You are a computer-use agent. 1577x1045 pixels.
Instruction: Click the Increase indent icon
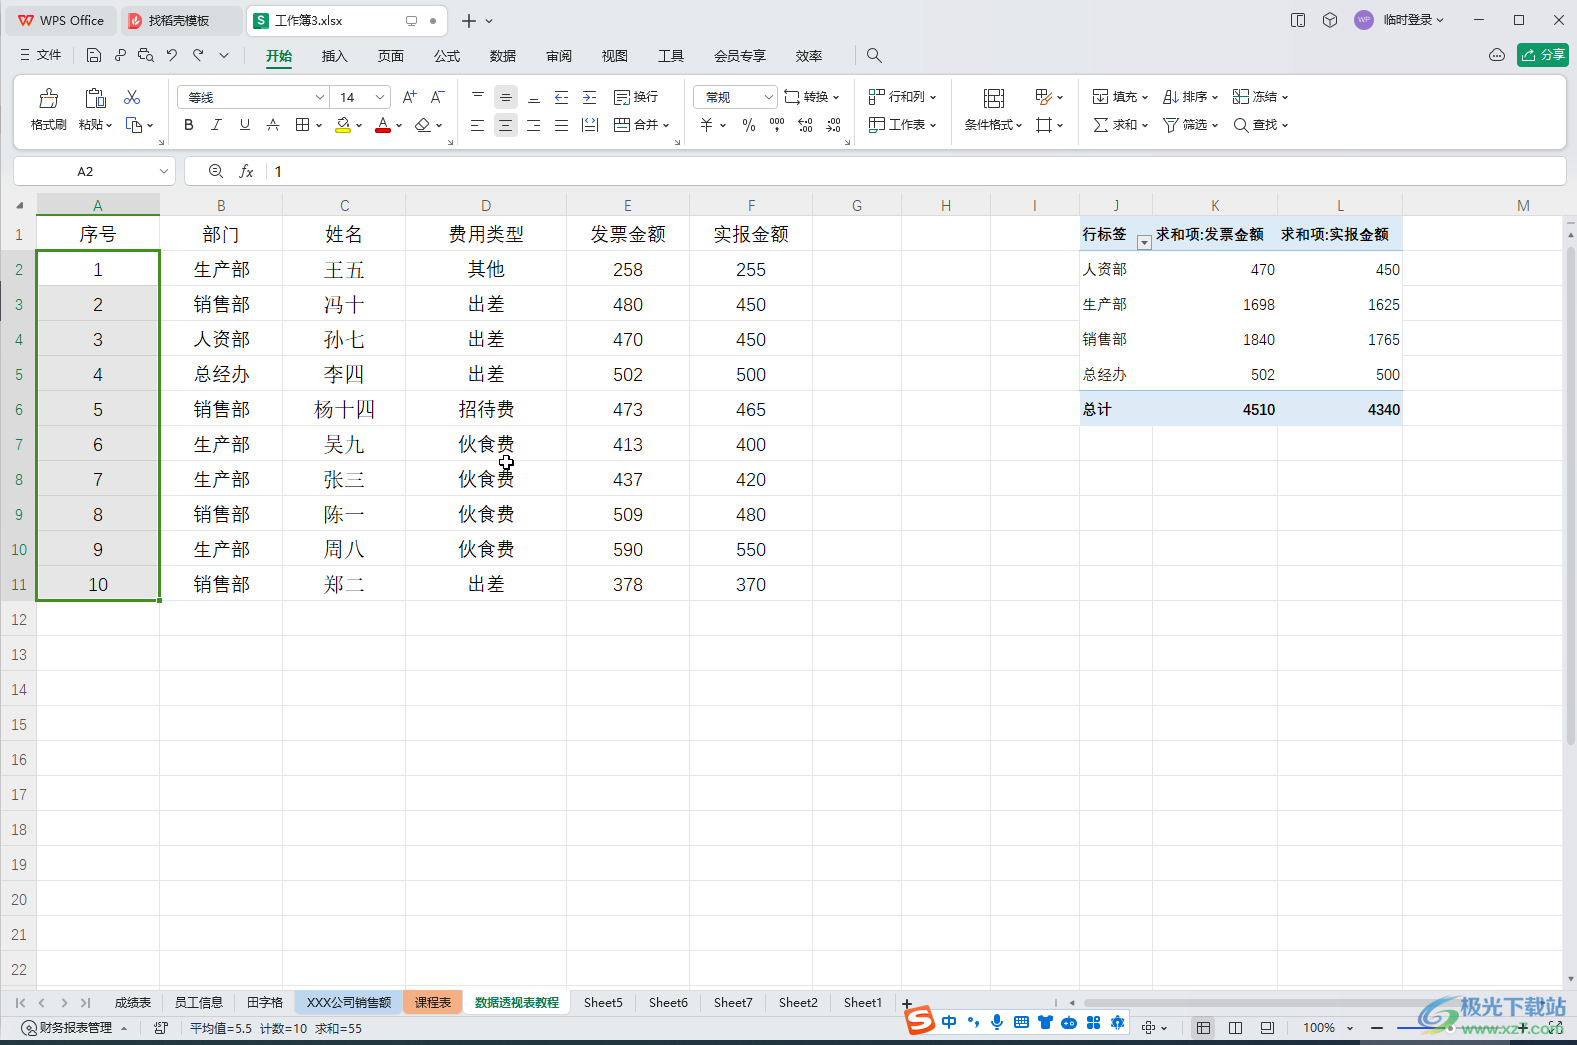[x=590, y=97]
